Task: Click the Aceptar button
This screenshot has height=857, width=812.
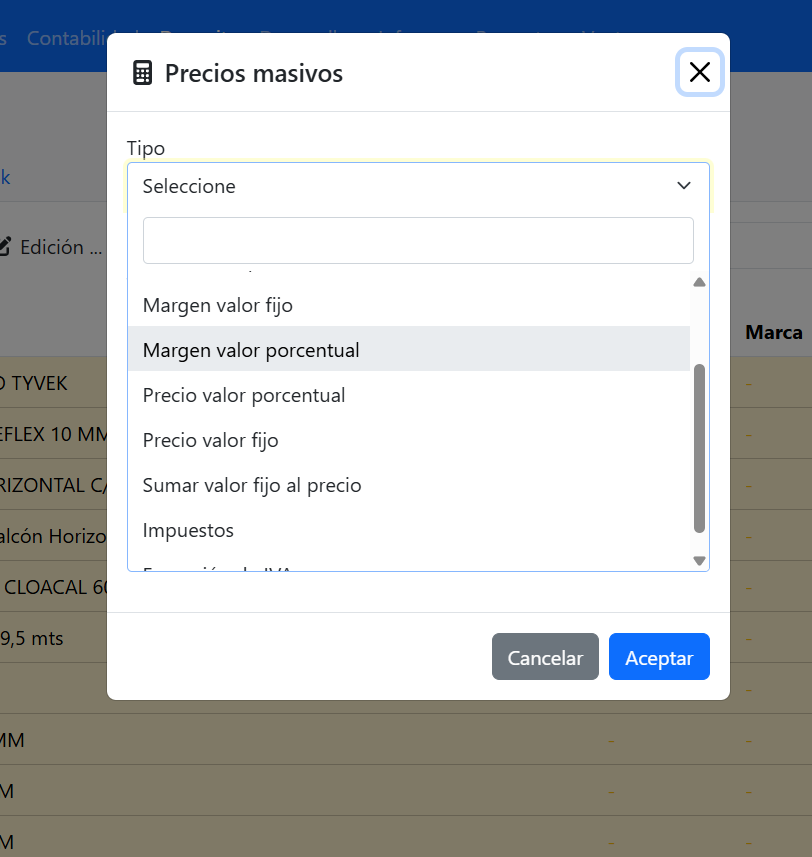Action: click(x=659, y=657)
